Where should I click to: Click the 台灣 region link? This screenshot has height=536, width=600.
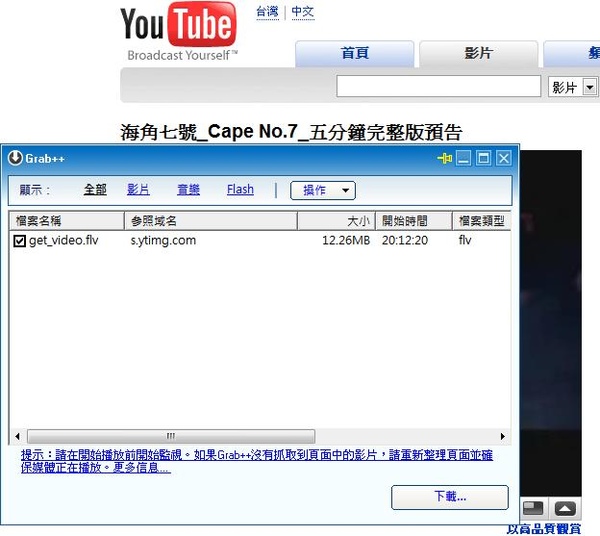[x=267, y=12]
